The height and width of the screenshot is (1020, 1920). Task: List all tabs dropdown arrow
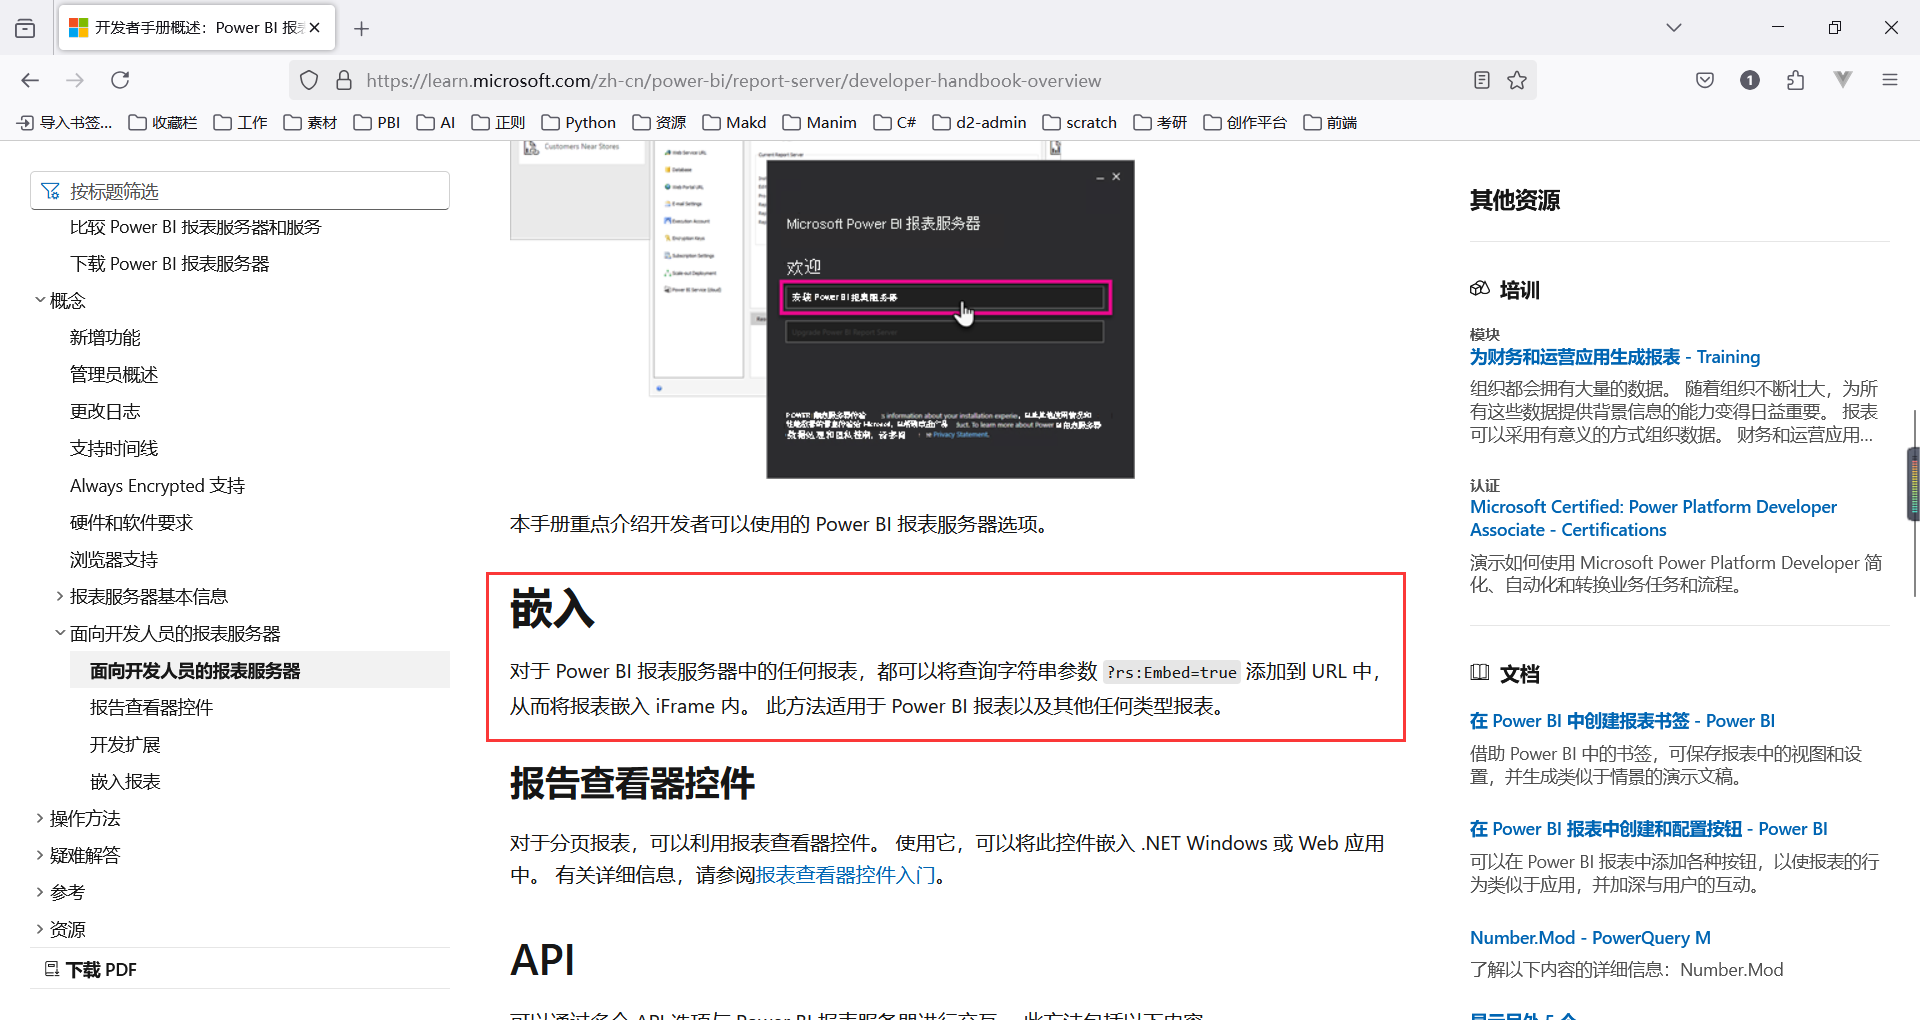tap(1674, 28)
